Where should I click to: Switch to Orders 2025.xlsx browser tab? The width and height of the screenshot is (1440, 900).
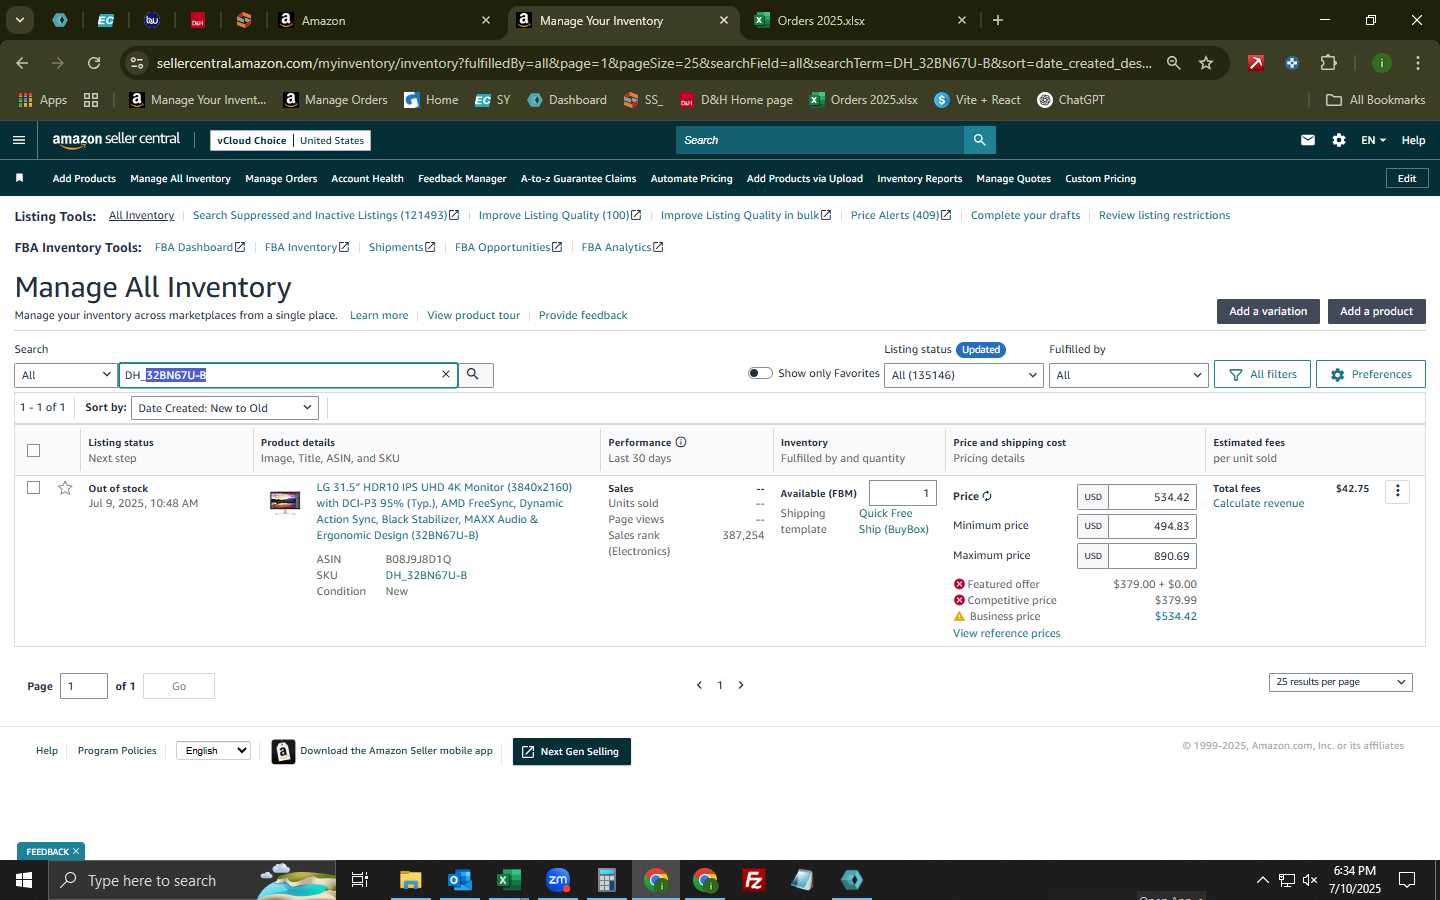pos(860,20)
